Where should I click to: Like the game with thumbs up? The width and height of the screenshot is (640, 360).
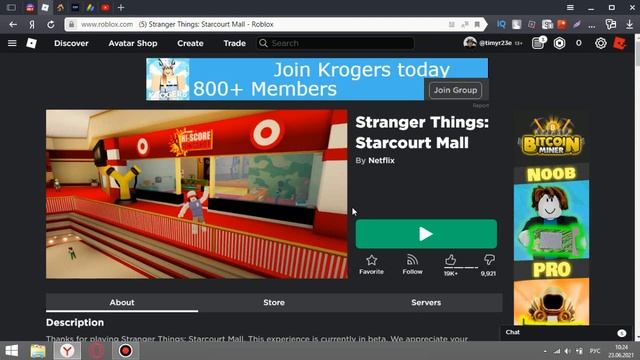click(451, 260)
